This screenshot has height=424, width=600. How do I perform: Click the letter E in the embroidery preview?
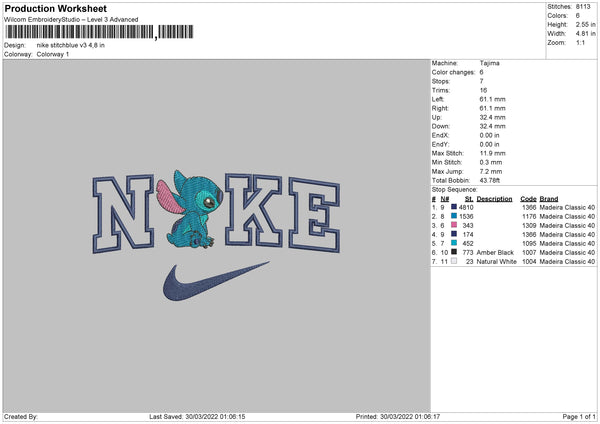click(x=314, y=215)
